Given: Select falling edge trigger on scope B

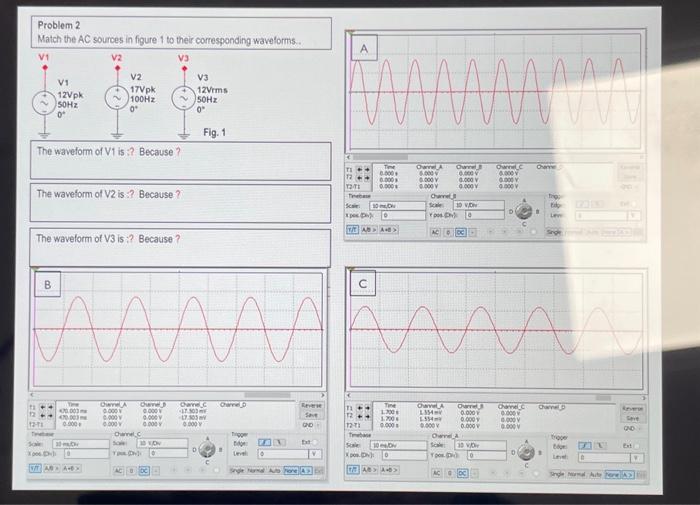Looking at the screenshot, I should 279,442.
